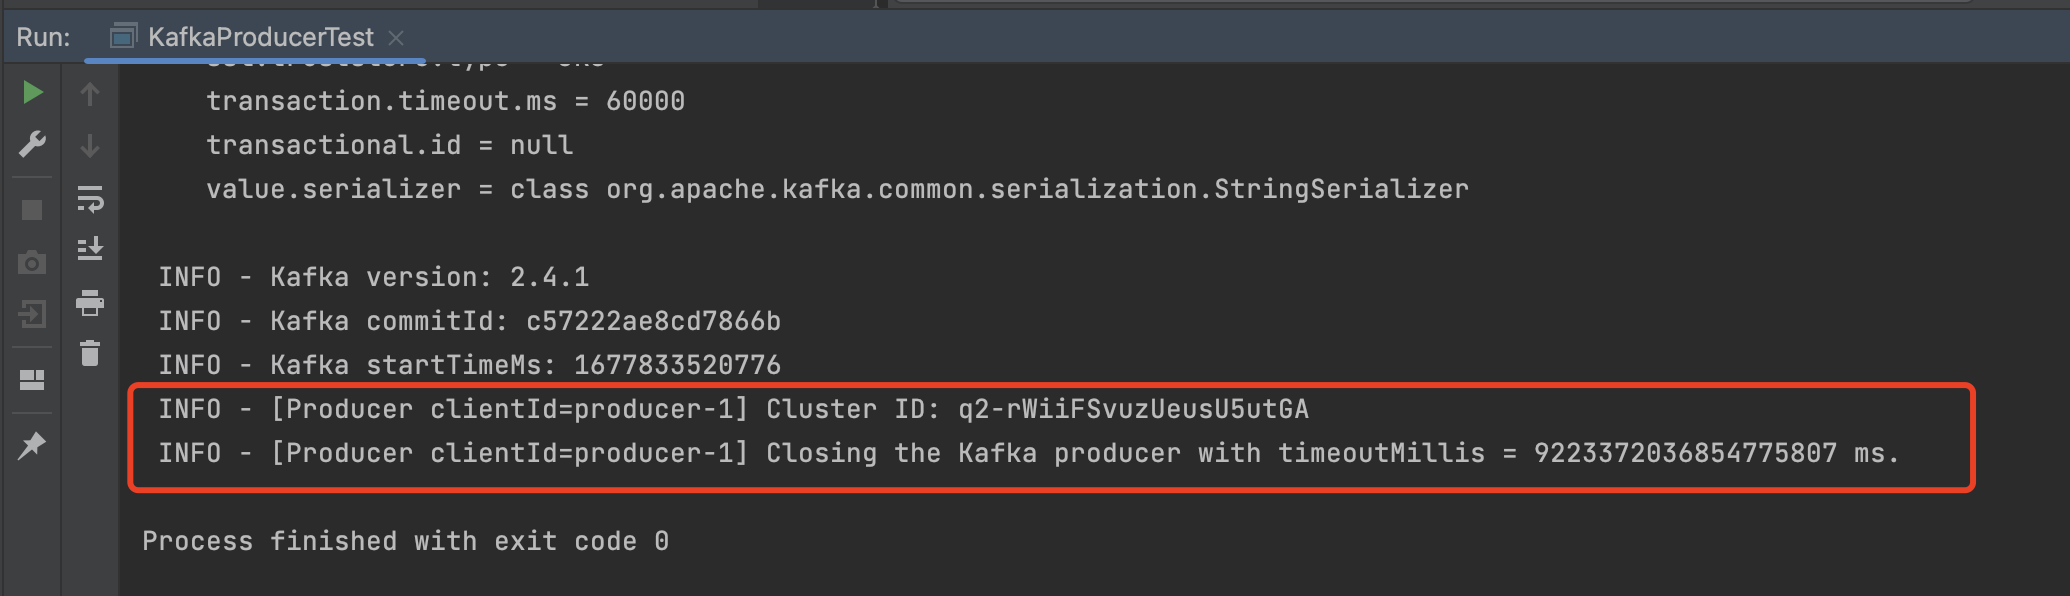Click the 'Process finished with exit code 0' line
The height and width of the screenshot is (596, 2070).
point(405,541)
